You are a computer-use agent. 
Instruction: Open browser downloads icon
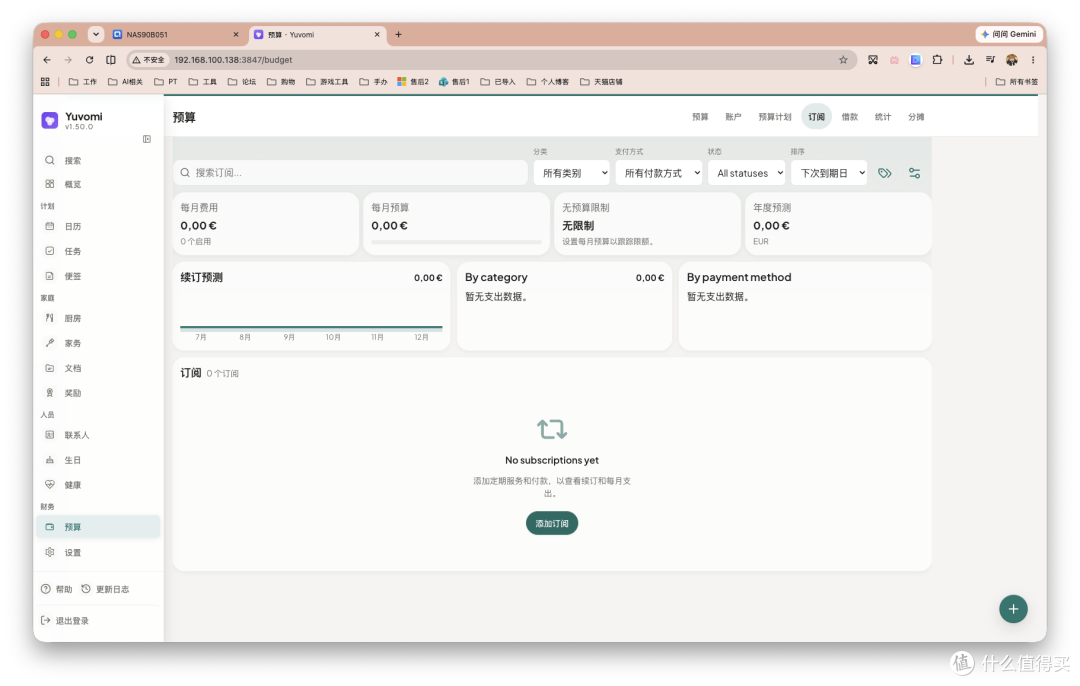point(968,60)
